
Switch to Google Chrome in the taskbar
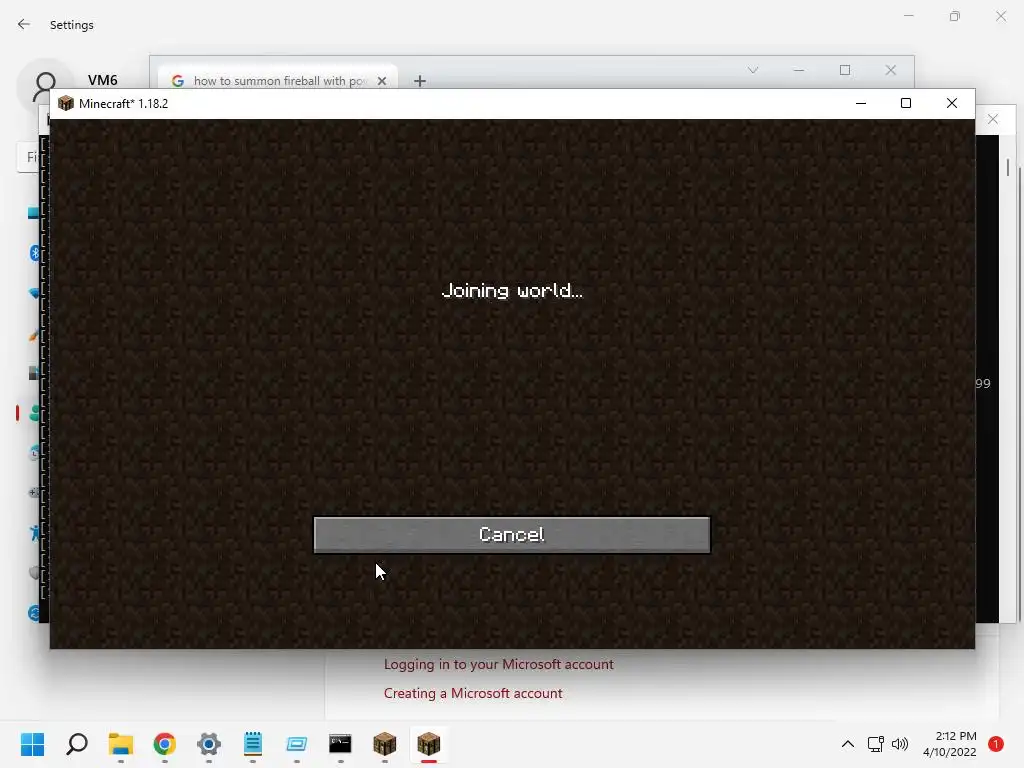point(165,744)
